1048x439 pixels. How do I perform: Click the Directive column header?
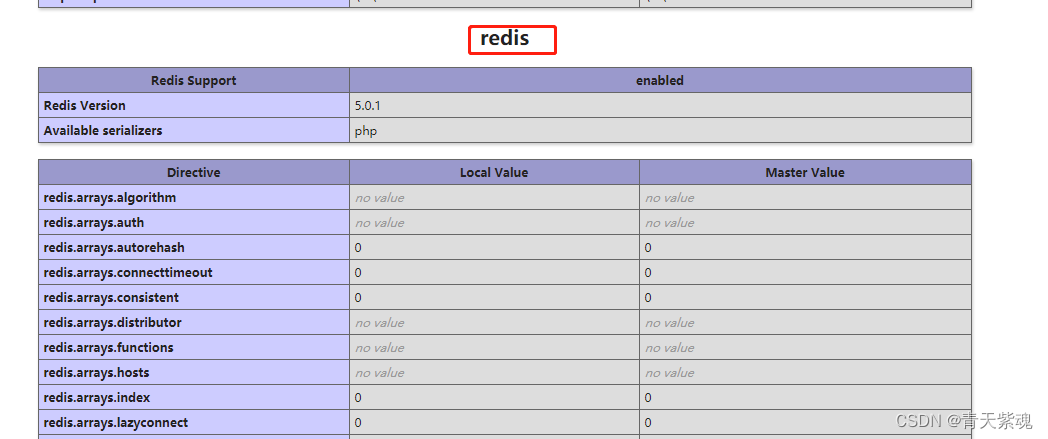(194, 172)
